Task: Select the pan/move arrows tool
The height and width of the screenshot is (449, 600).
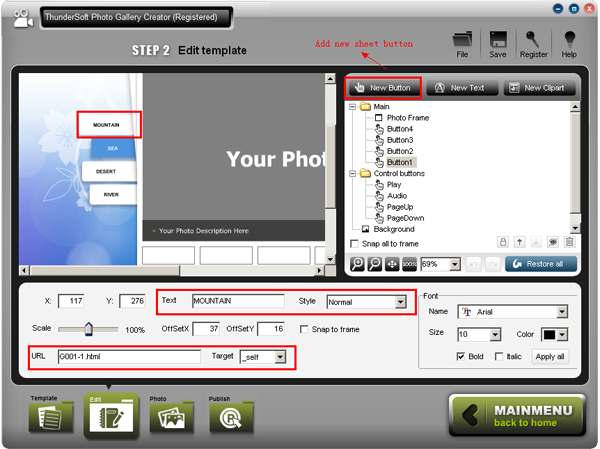Action: [x=391, y=264]
